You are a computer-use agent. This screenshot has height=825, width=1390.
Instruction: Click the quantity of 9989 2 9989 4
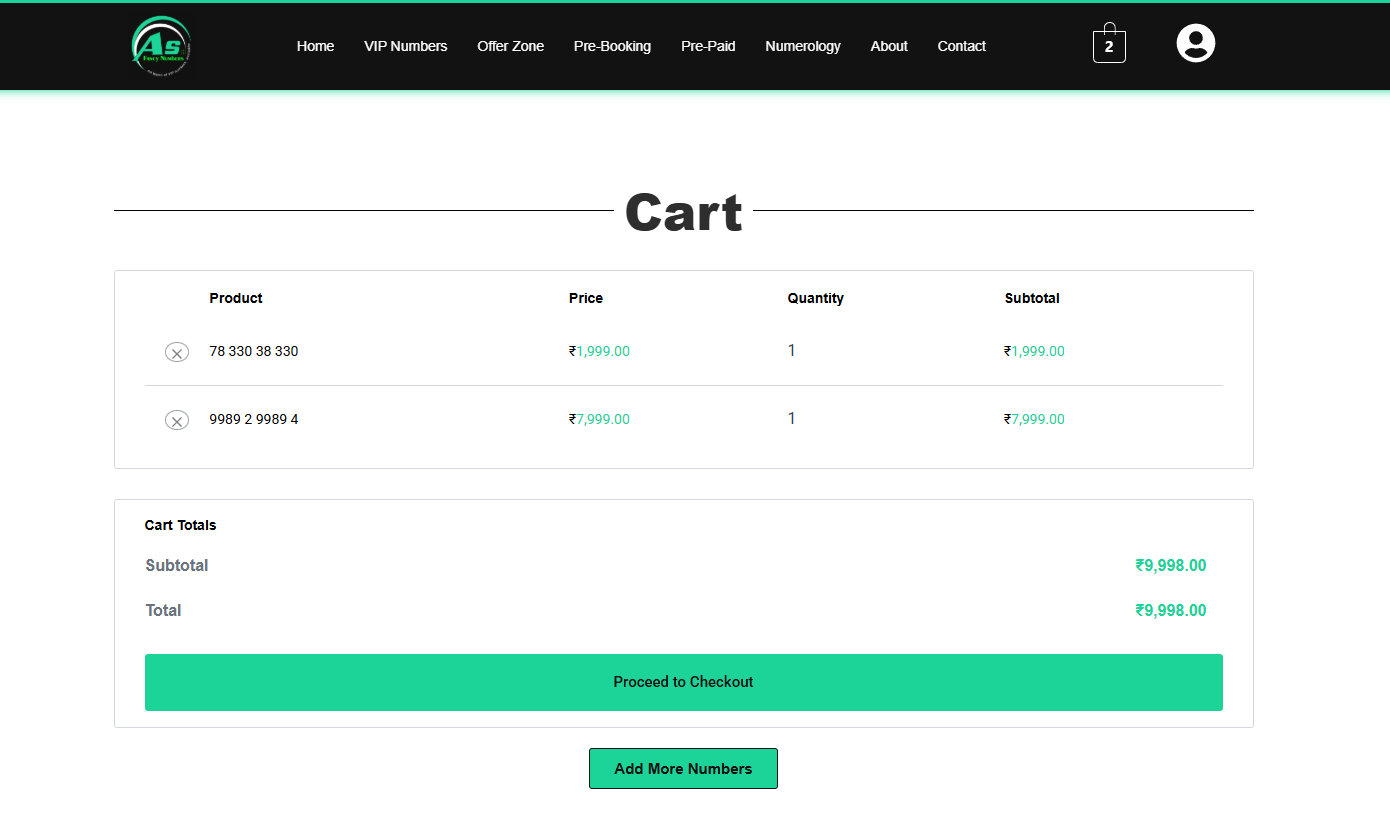tap(791, 418)
